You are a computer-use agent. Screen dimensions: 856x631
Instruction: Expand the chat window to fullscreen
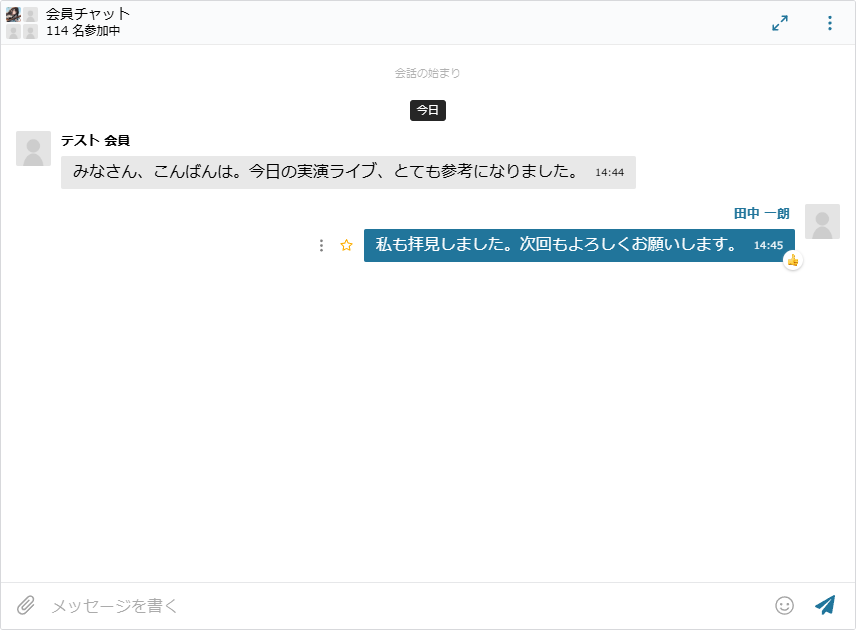(x=780, y=23)
